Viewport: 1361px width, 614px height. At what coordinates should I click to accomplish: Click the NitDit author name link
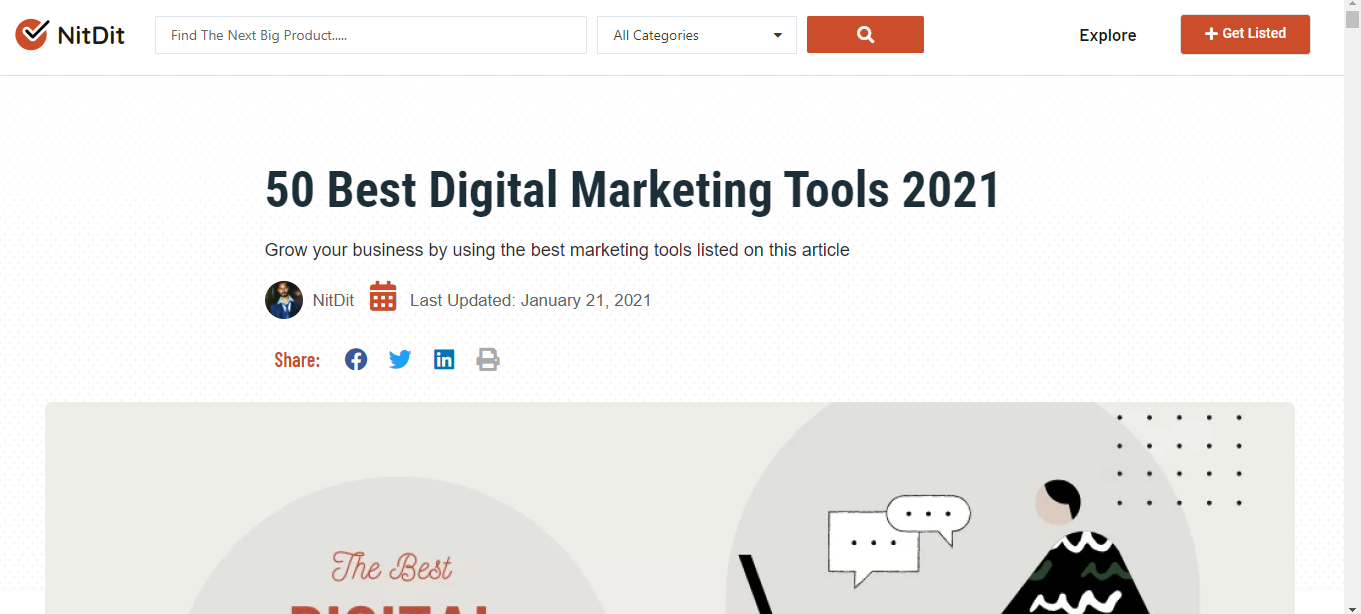333,300
